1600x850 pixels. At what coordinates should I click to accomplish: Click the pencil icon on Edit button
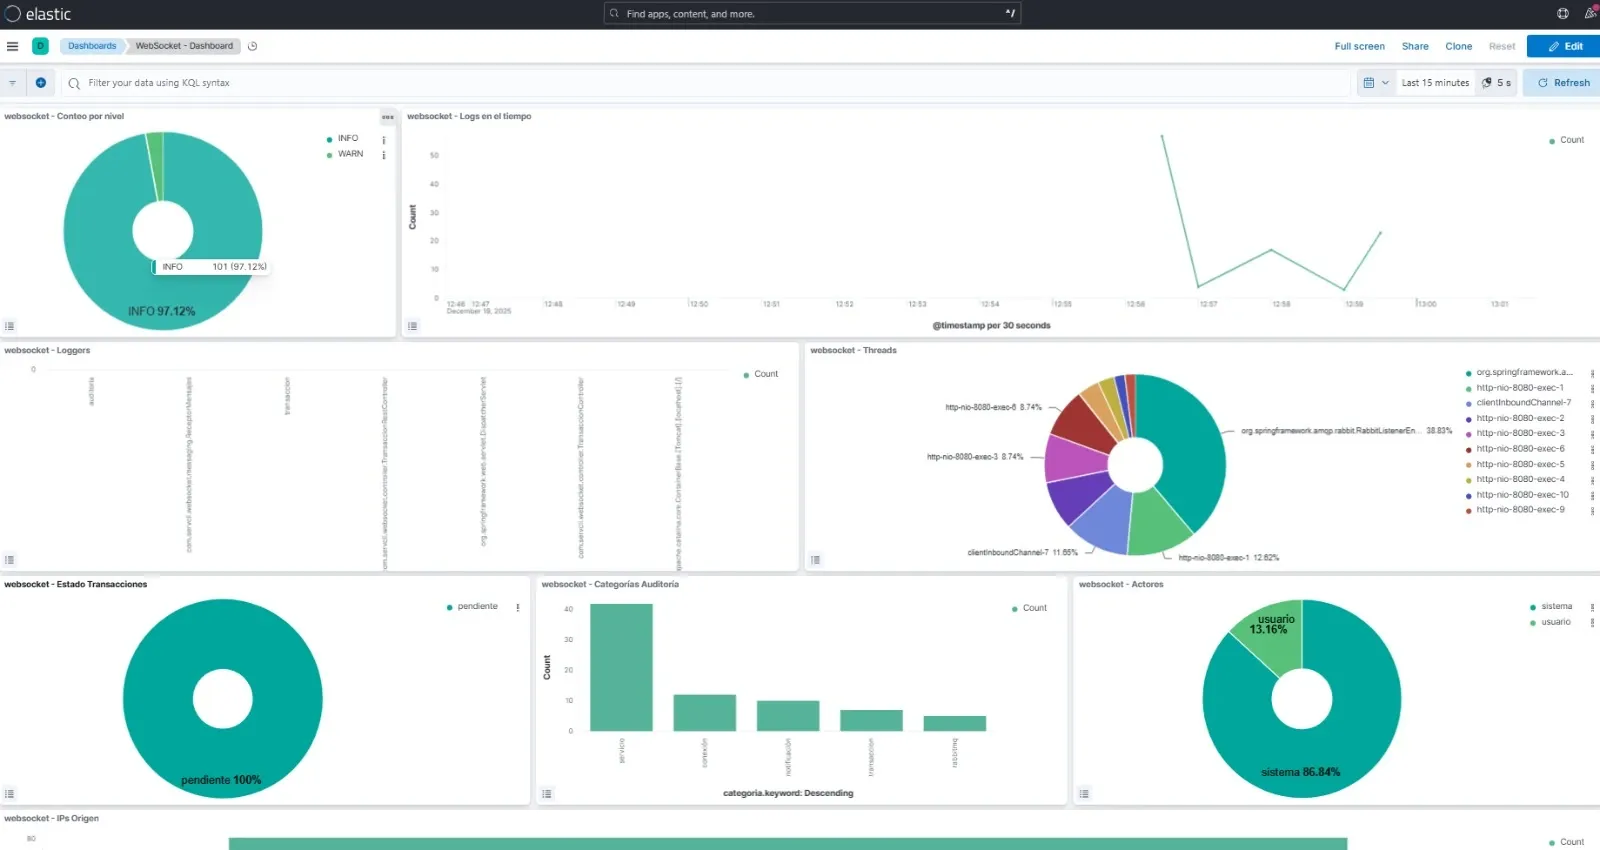click(x=1554, y=46)
